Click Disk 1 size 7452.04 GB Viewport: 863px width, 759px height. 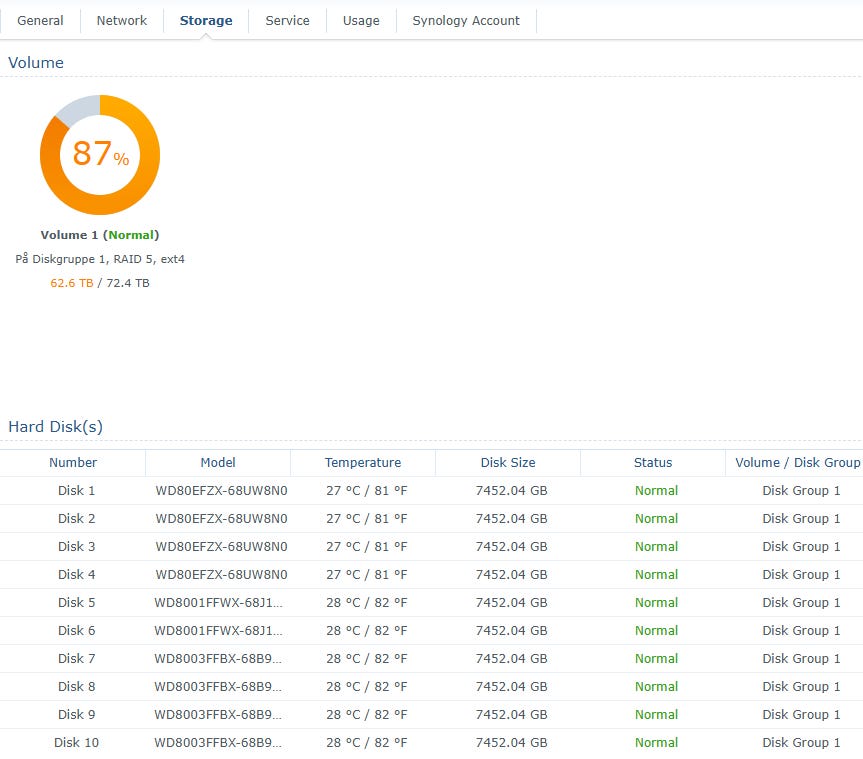click(x=511, y=491)
